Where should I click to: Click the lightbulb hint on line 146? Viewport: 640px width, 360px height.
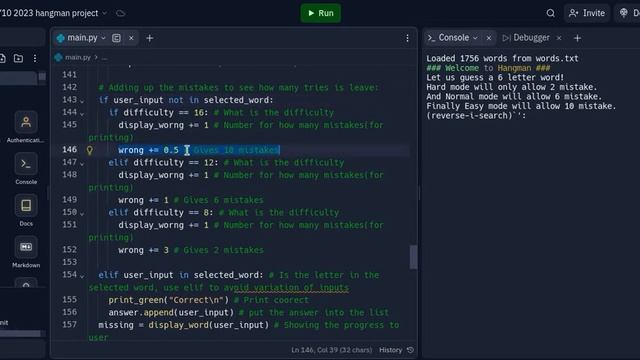tap(89, 150)
